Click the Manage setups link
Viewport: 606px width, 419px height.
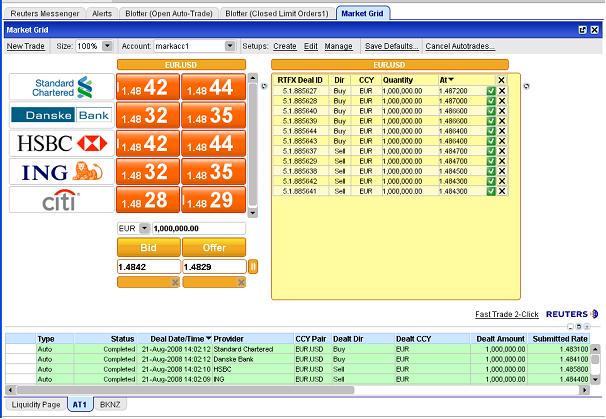click(x=339, y=46)
